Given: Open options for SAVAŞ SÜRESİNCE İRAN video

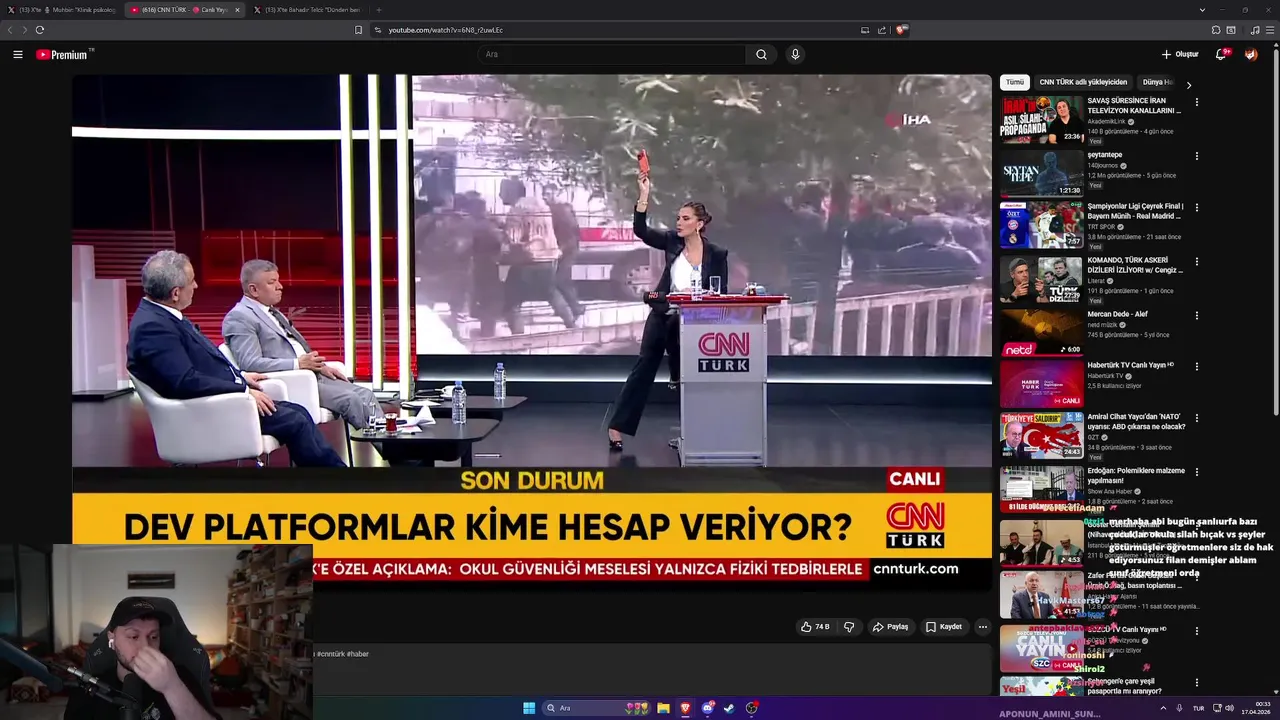Looking at the screenshot, I should coord(1196,102).
